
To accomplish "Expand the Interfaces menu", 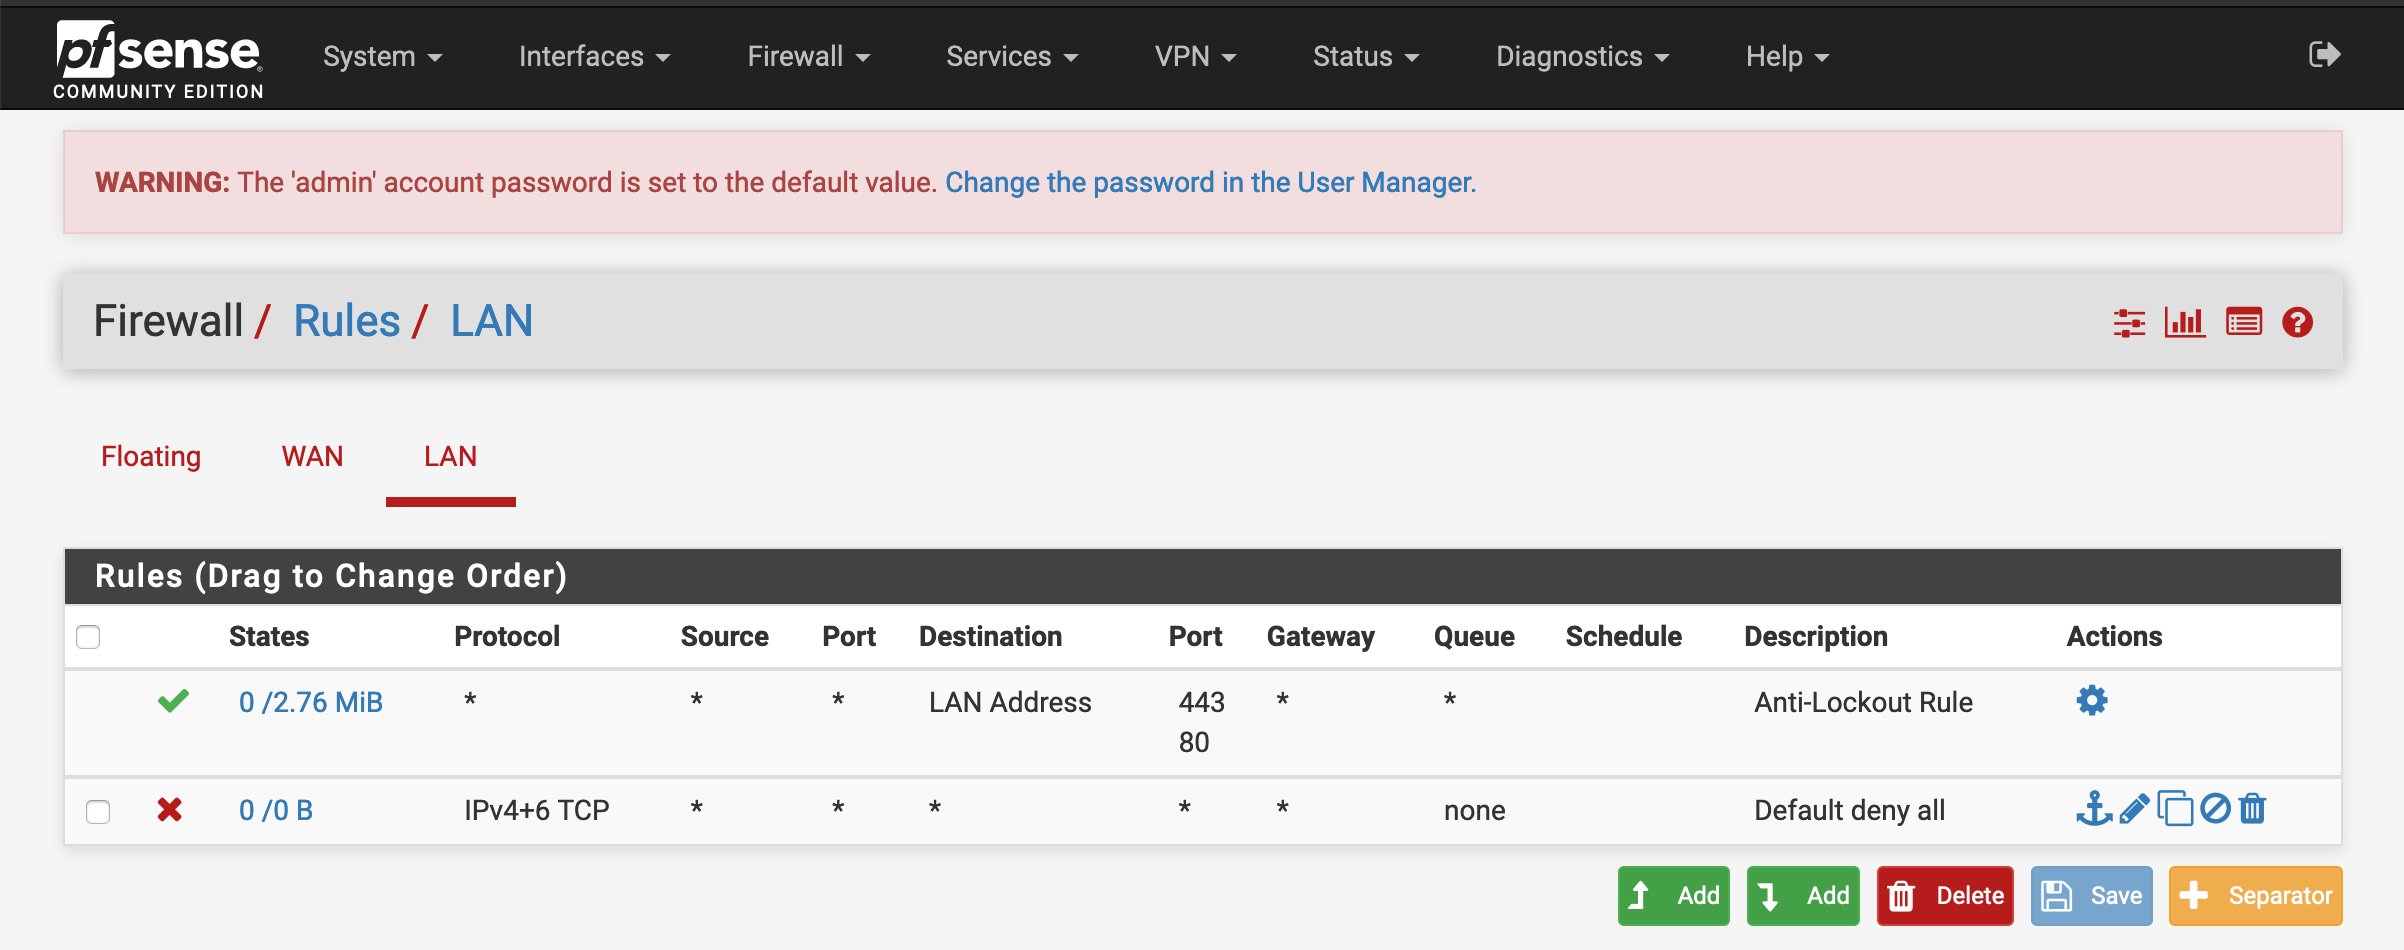I will point(594,57).
